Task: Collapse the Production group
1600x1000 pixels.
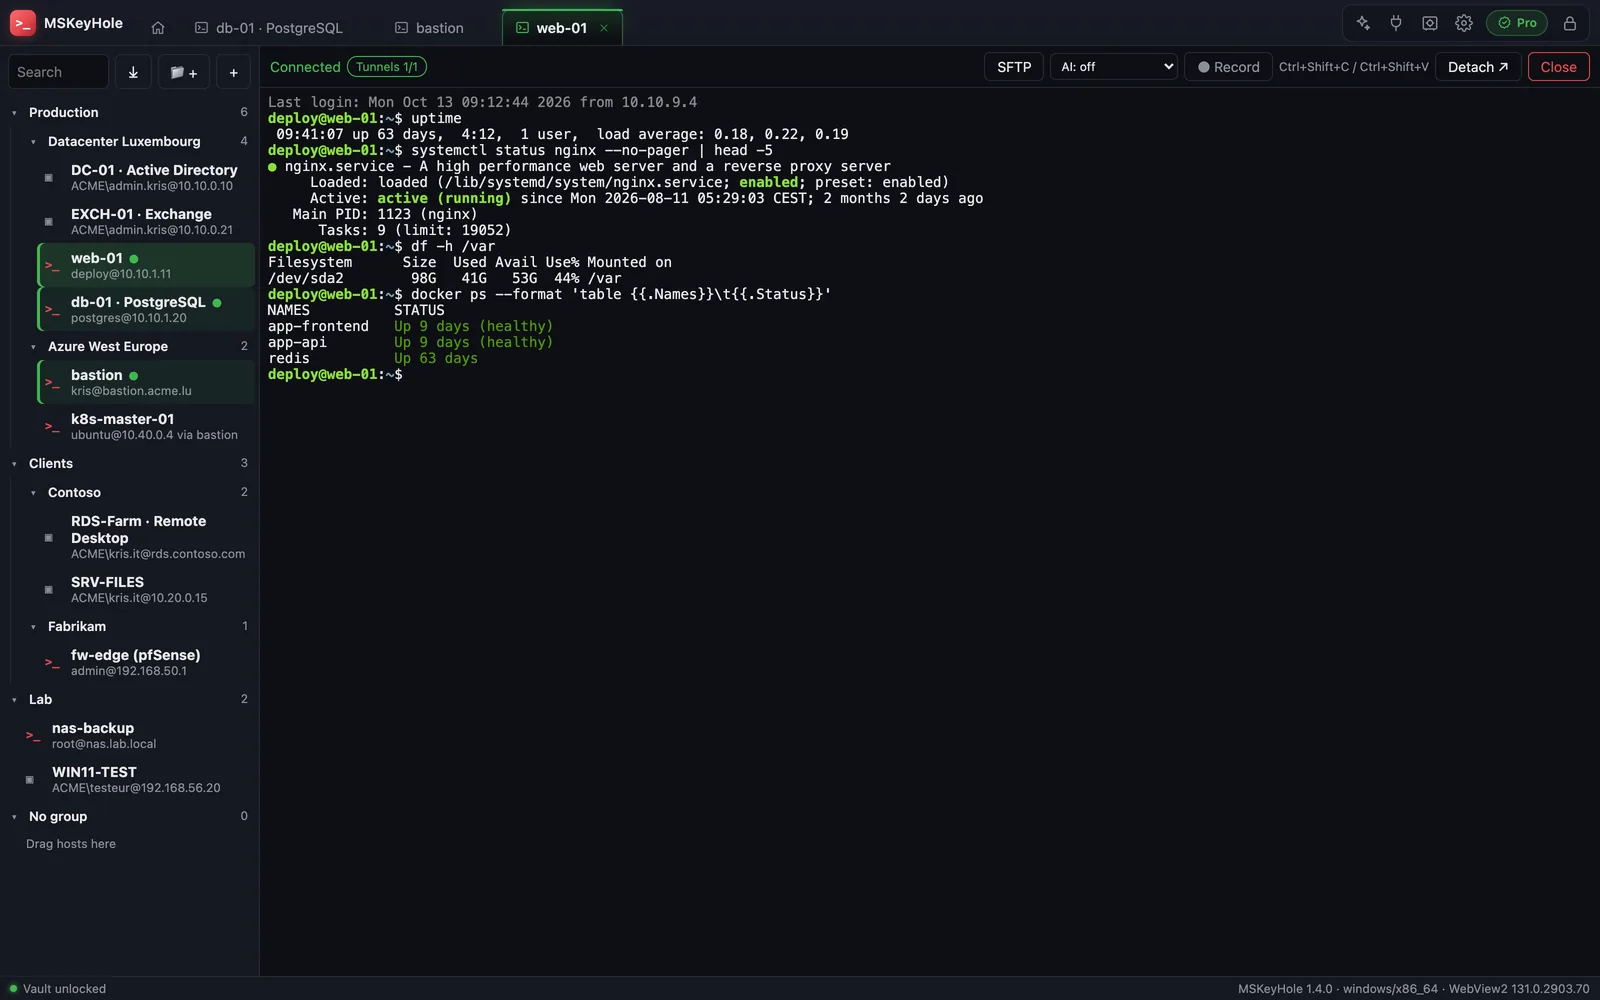Action: pos(14,113)
